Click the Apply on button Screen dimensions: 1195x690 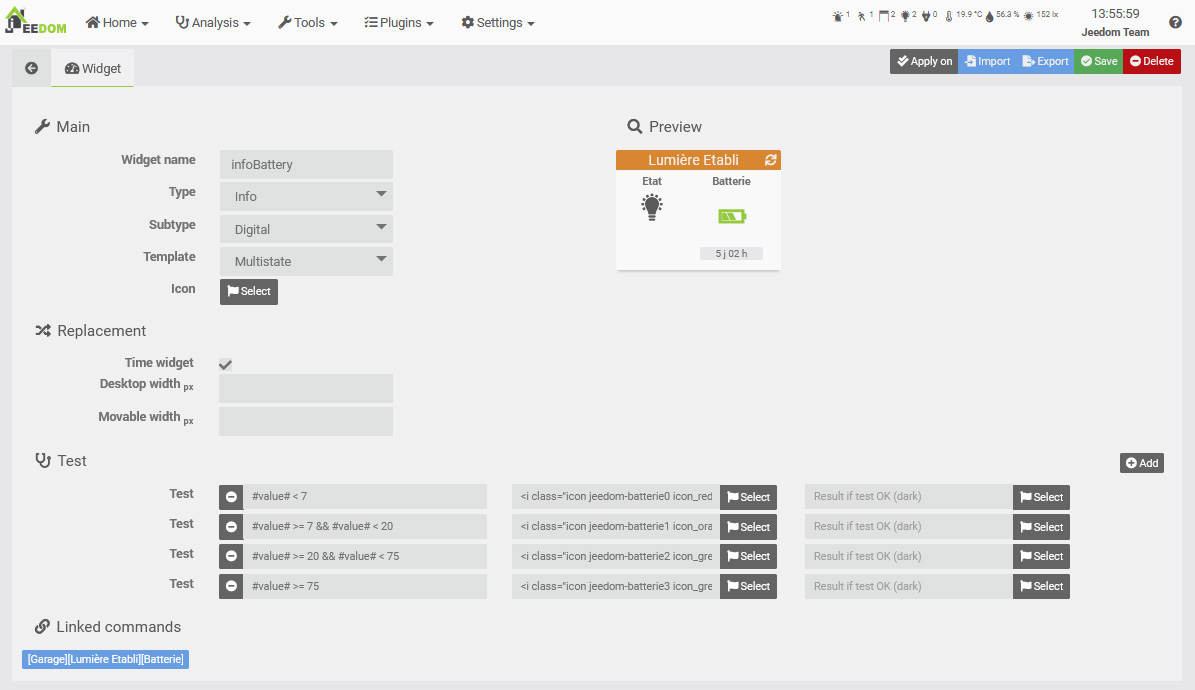924,61
